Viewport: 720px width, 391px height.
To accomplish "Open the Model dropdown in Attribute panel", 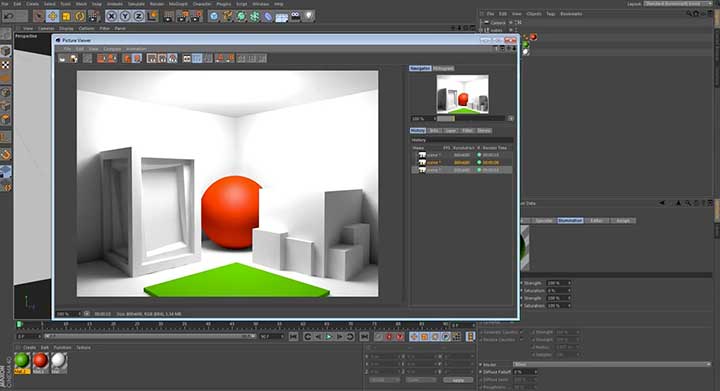I will 612,364.
